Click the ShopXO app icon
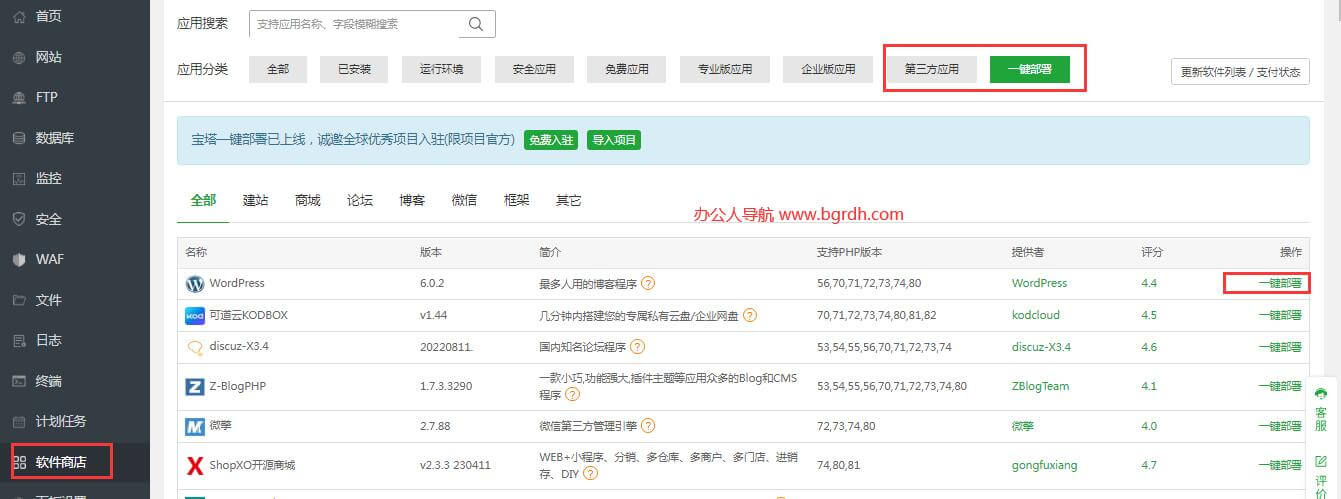 coord(195,465)
